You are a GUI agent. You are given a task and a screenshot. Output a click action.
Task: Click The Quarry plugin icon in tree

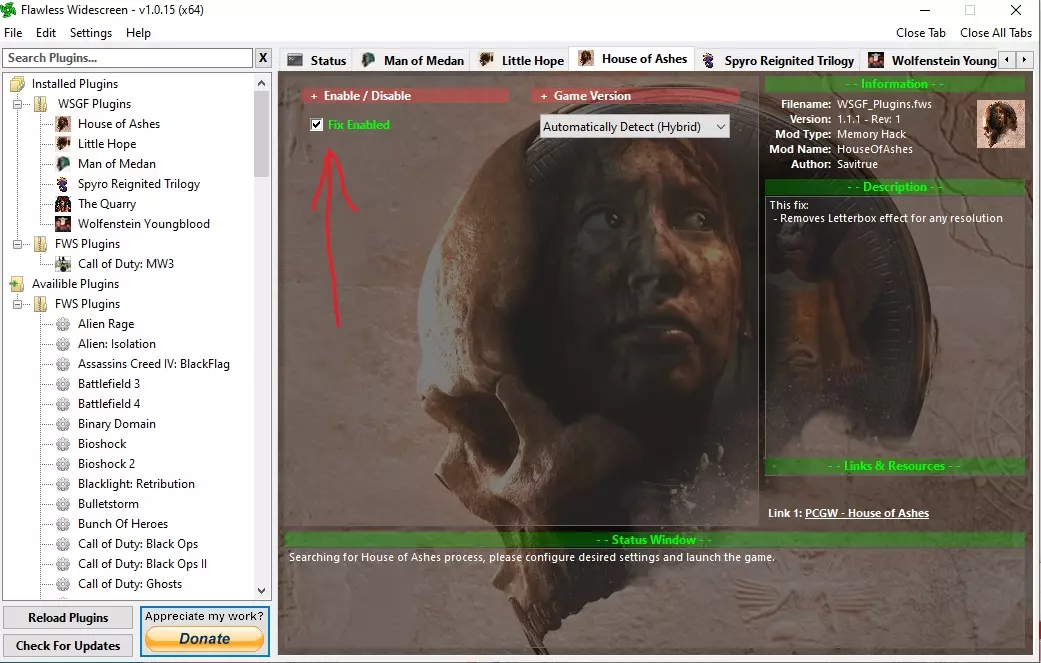click(x=63, y=204)
